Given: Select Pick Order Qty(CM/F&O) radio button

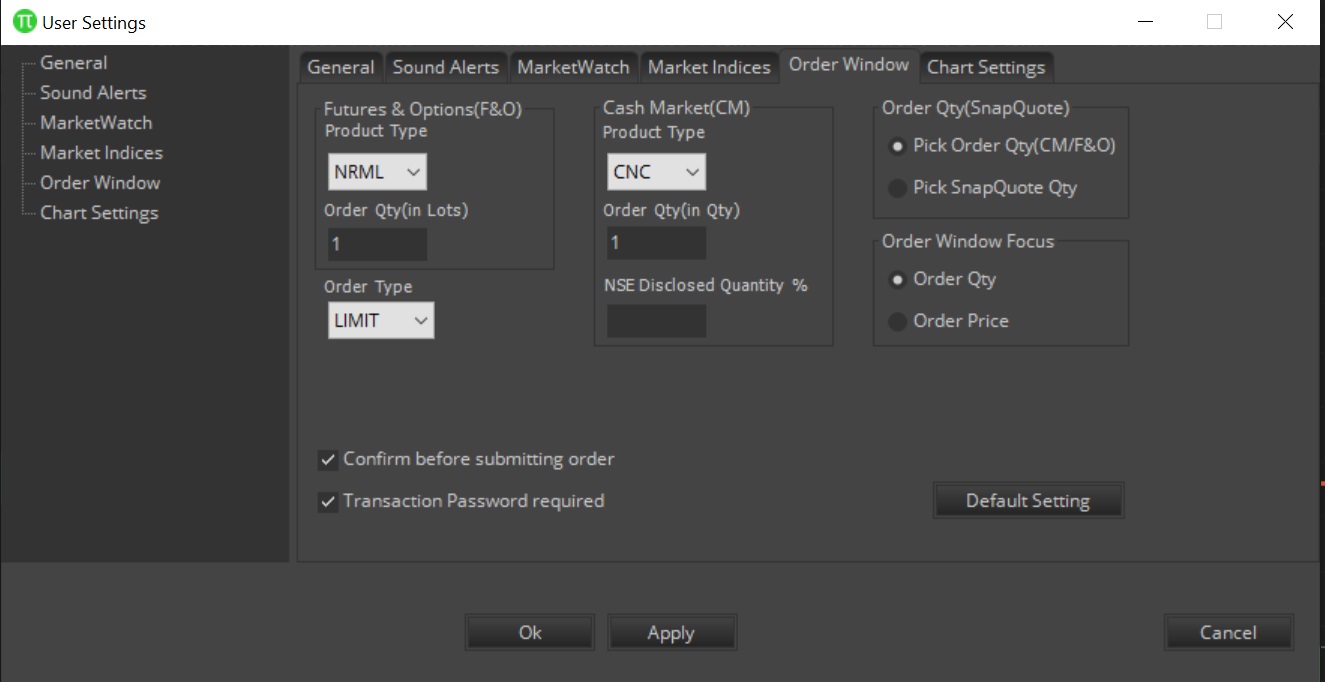Looking at the screenshot, I should pyautogui.click(x=1003, y=146).
